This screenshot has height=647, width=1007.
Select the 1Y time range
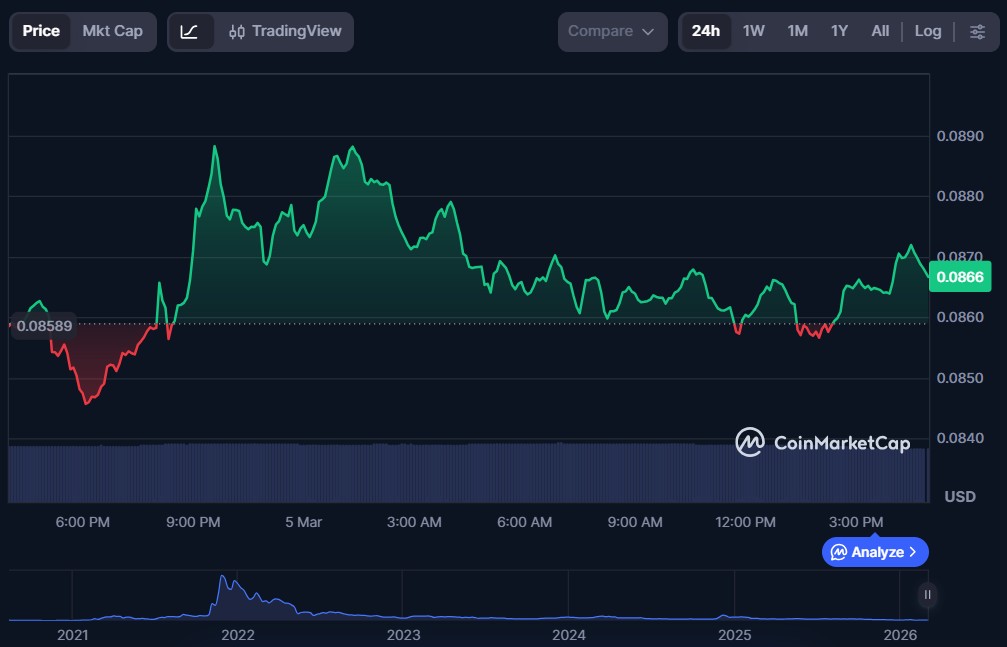click(839, 31)
